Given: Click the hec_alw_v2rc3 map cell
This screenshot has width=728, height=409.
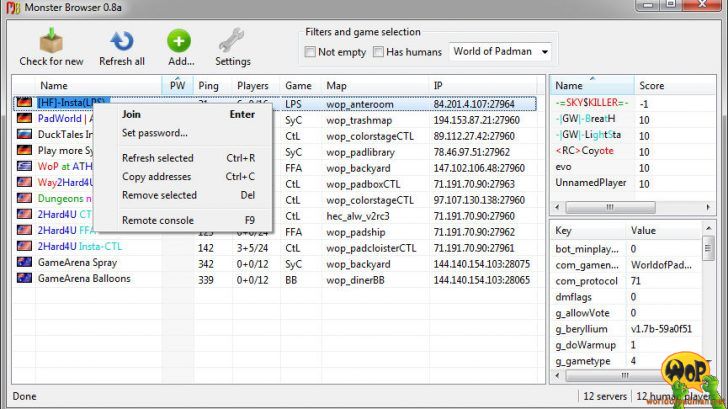Looking at the screenshot, I should (x=358, y=216).
